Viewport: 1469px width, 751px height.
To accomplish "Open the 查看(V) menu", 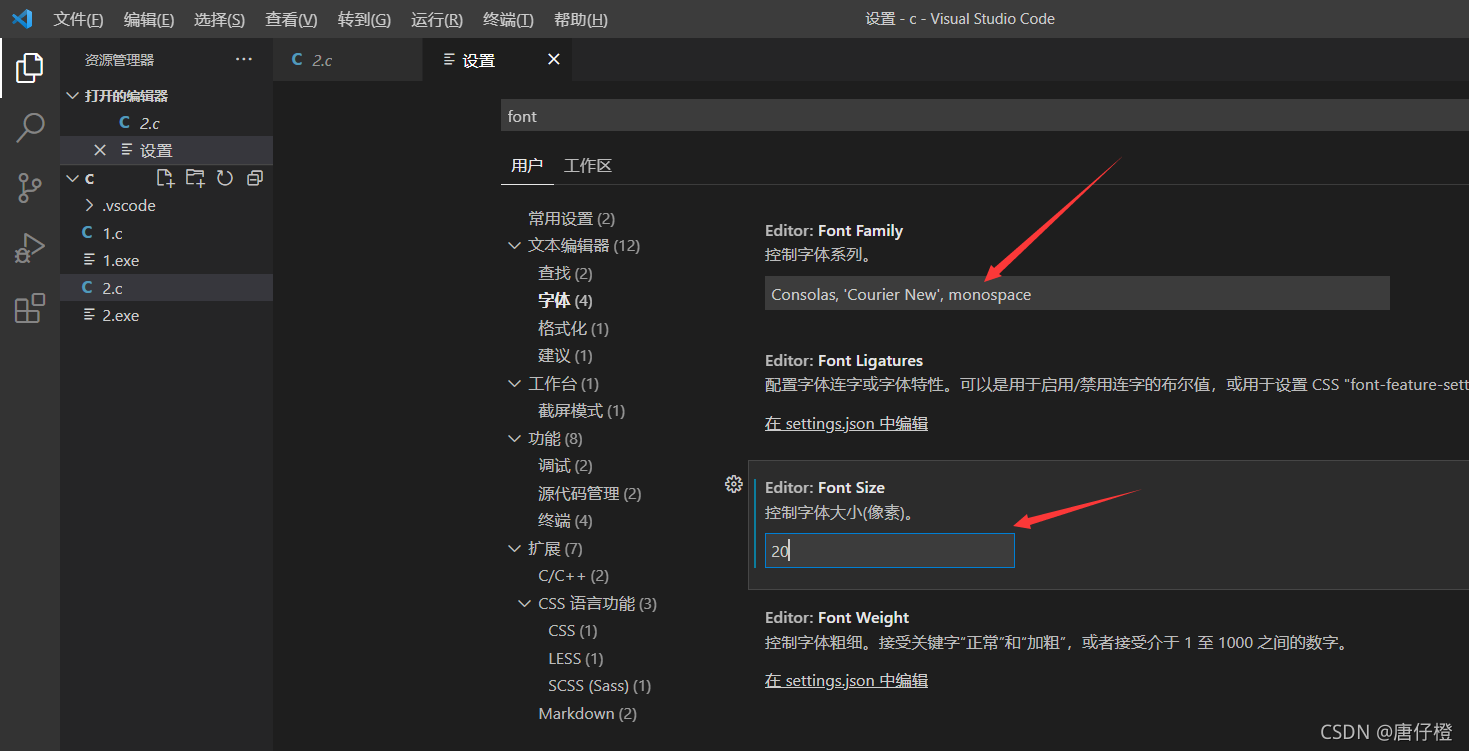I will (291, 20).
